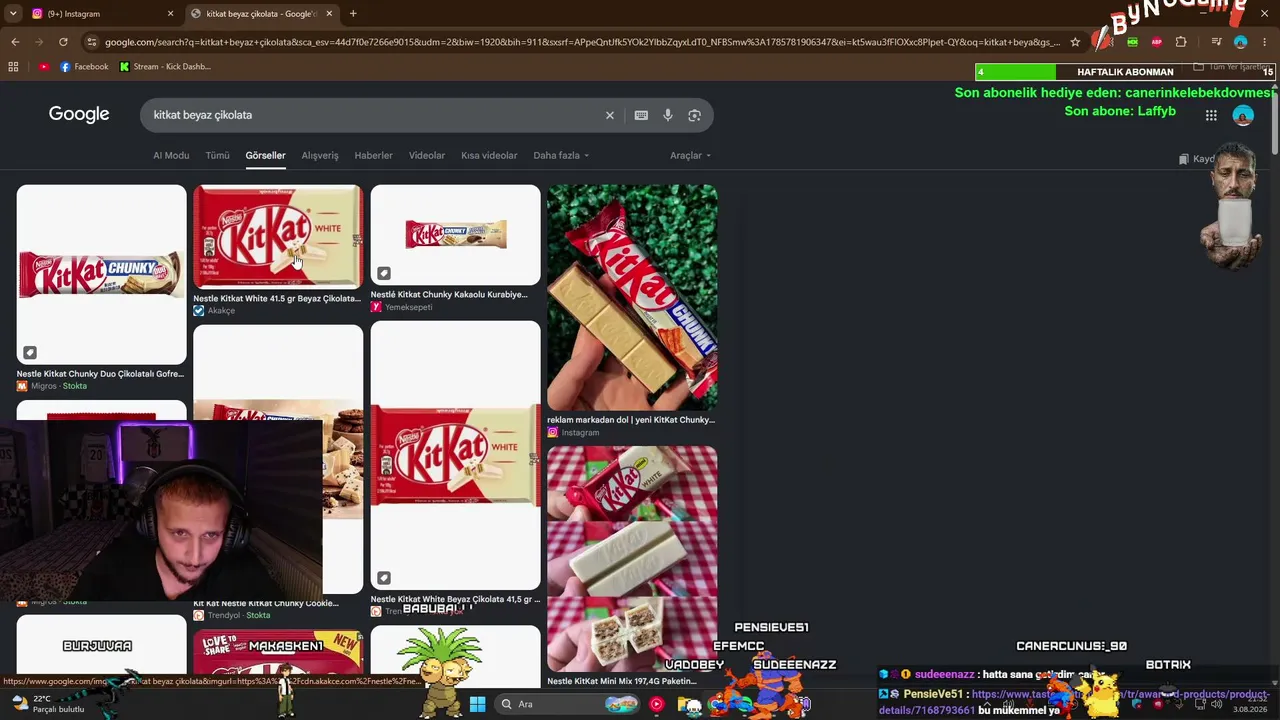Switch to the Instagram tab
Screen dimensions: 1280x720
[100, 14]
